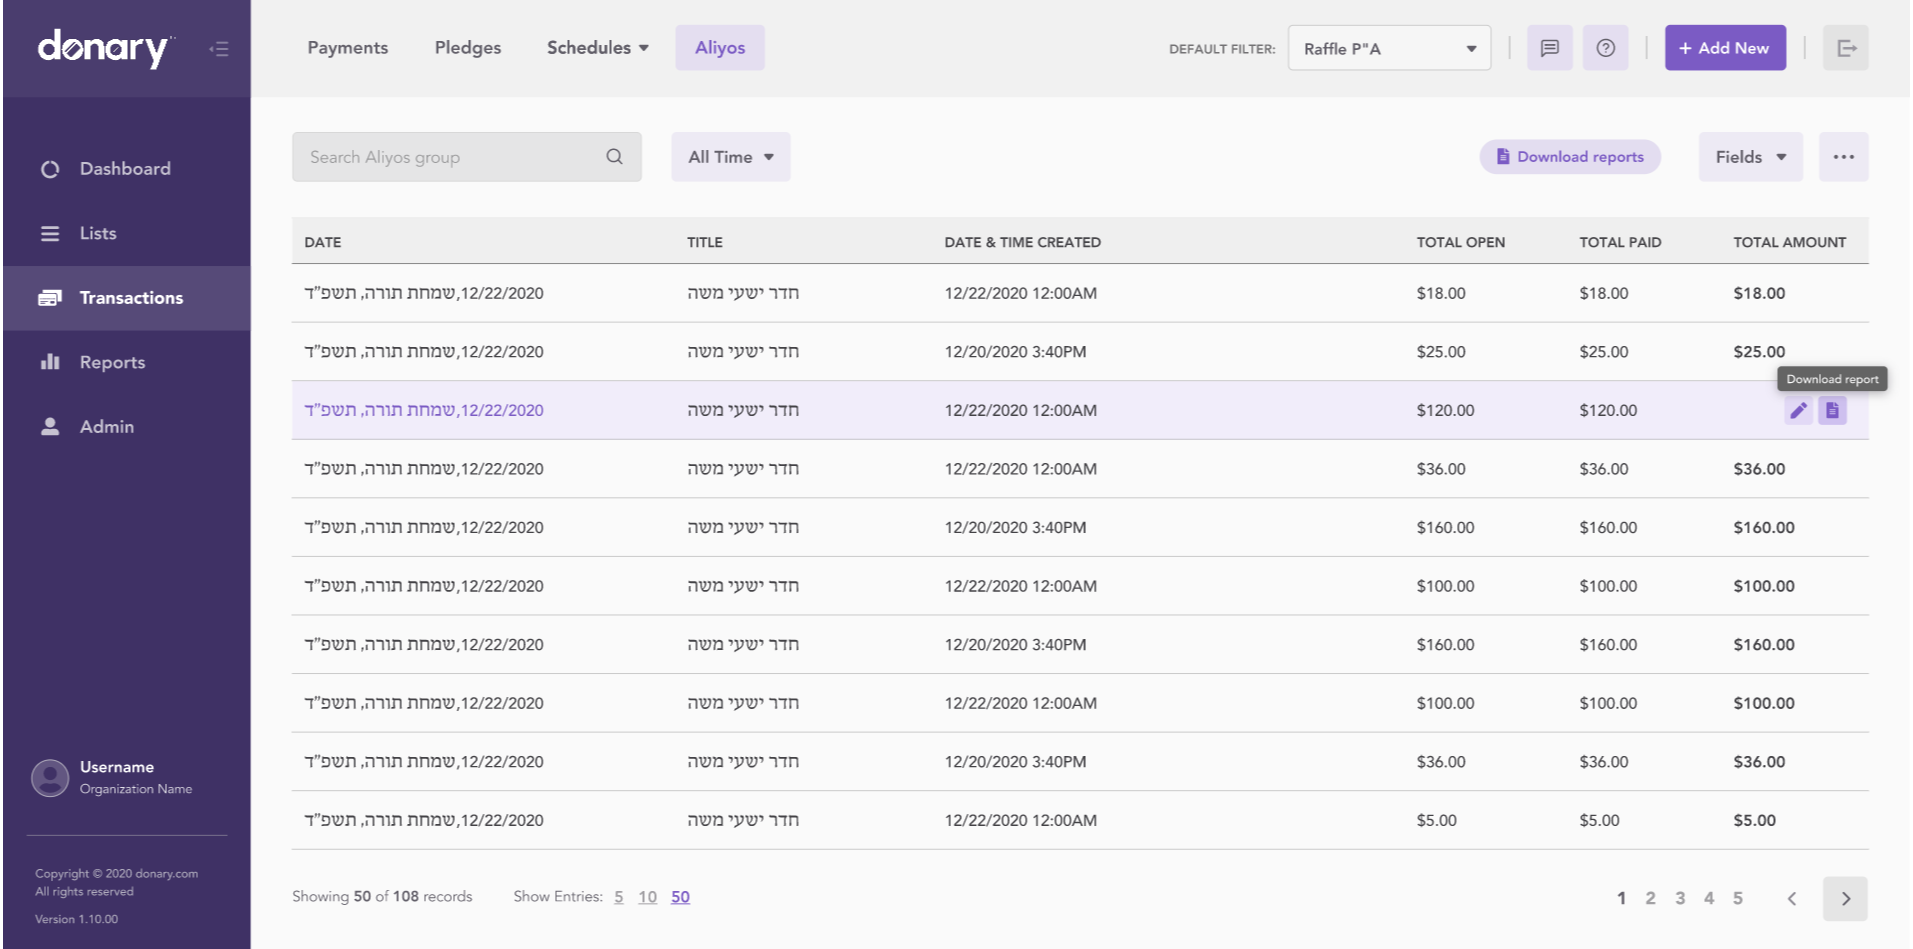The width and height of the screenshot is (1913, 949).
Task: Switch to the Payments tab
Action: [x=347, y=48]
